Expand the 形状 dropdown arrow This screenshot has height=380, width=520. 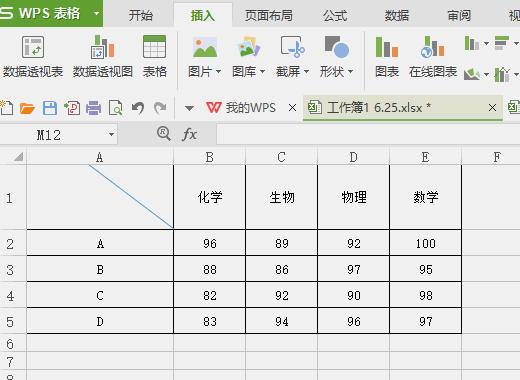click(350, 71)
